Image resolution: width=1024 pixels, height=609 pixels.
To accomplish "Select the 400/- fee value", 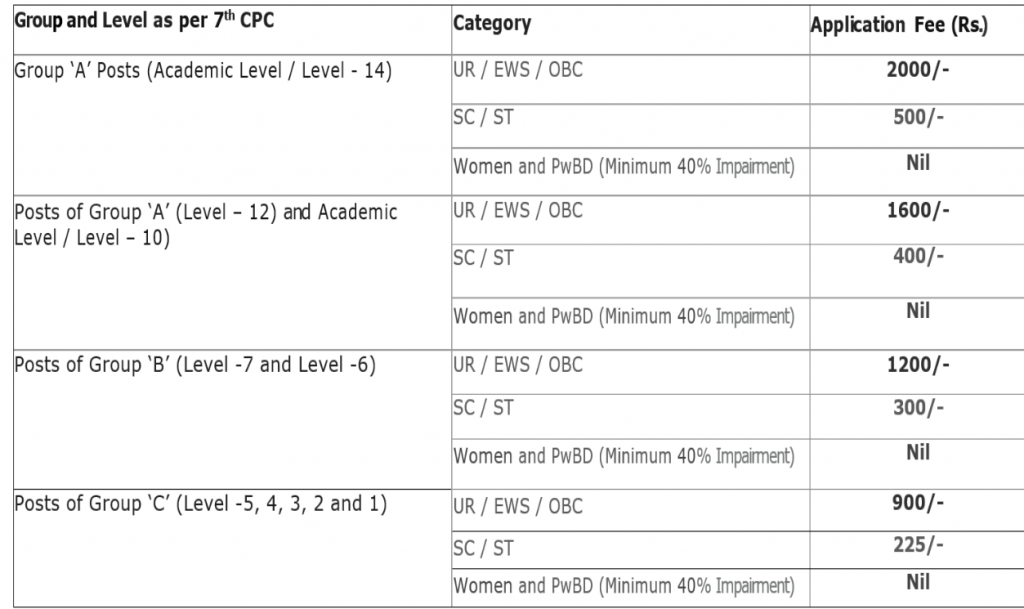I will 918,256.
